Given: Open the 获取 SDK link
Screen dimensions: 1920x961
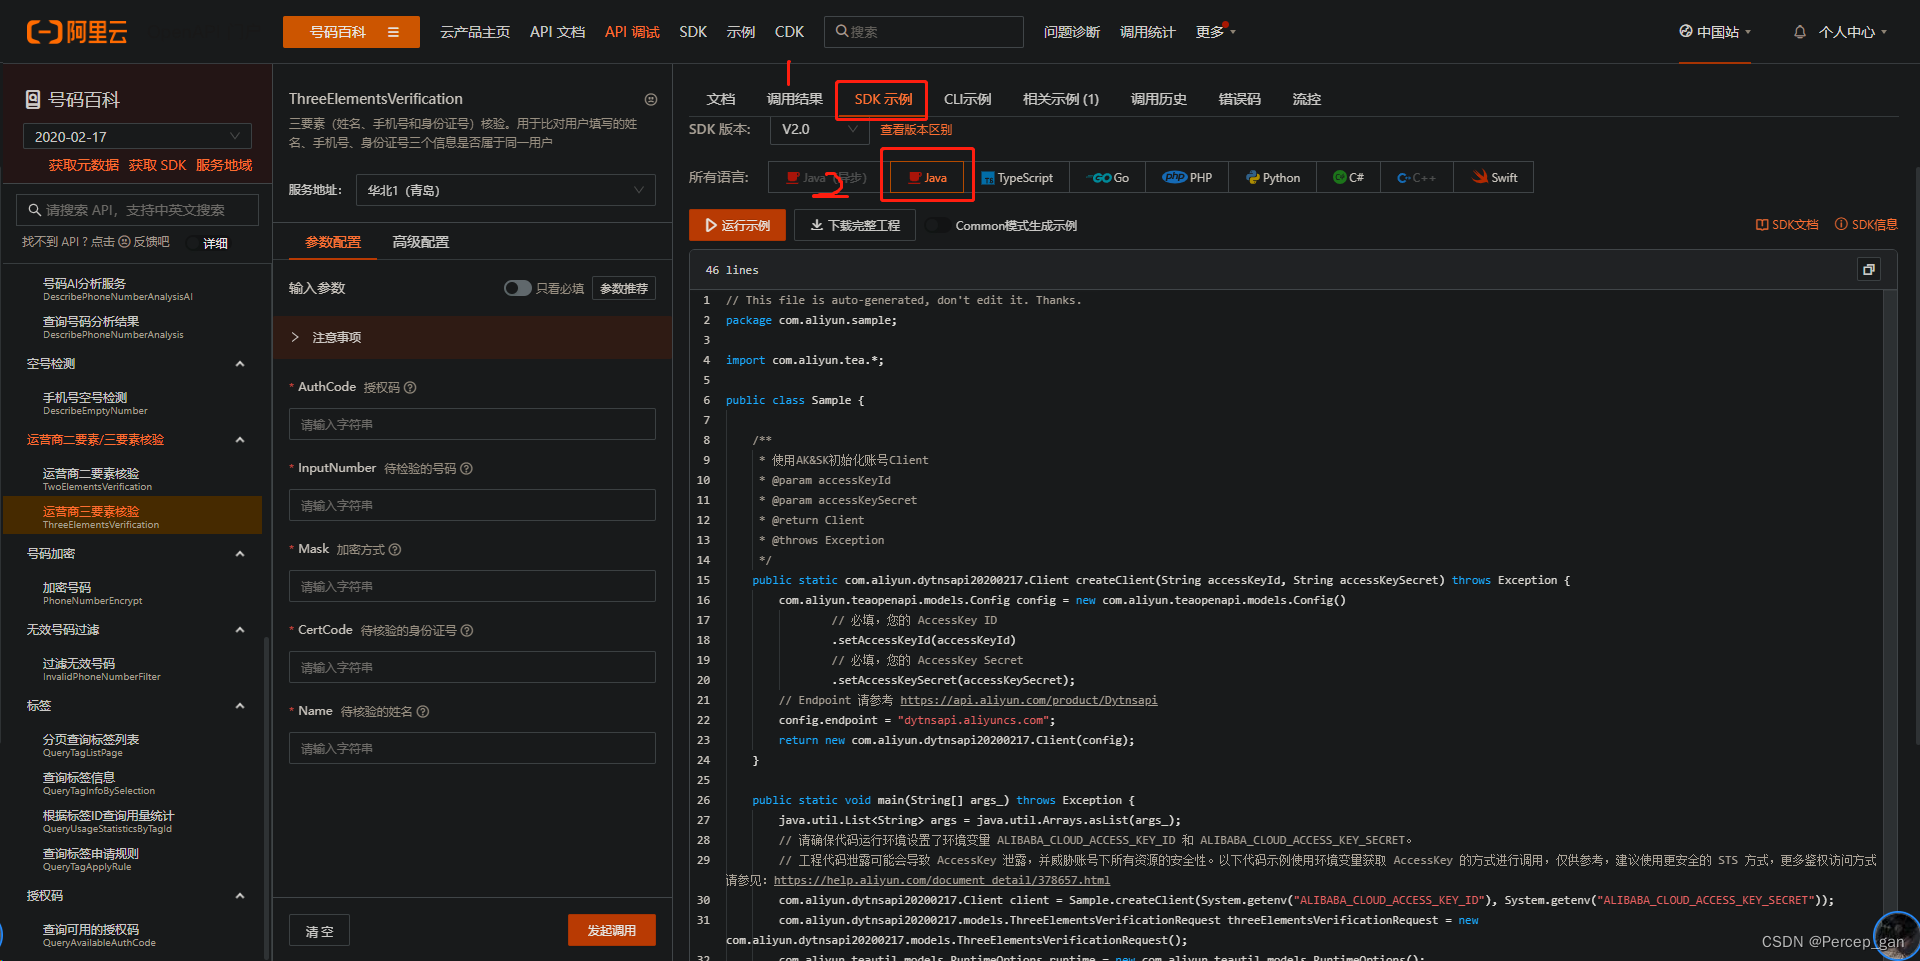Looking at the screenshot, I should tap(157, 165).
